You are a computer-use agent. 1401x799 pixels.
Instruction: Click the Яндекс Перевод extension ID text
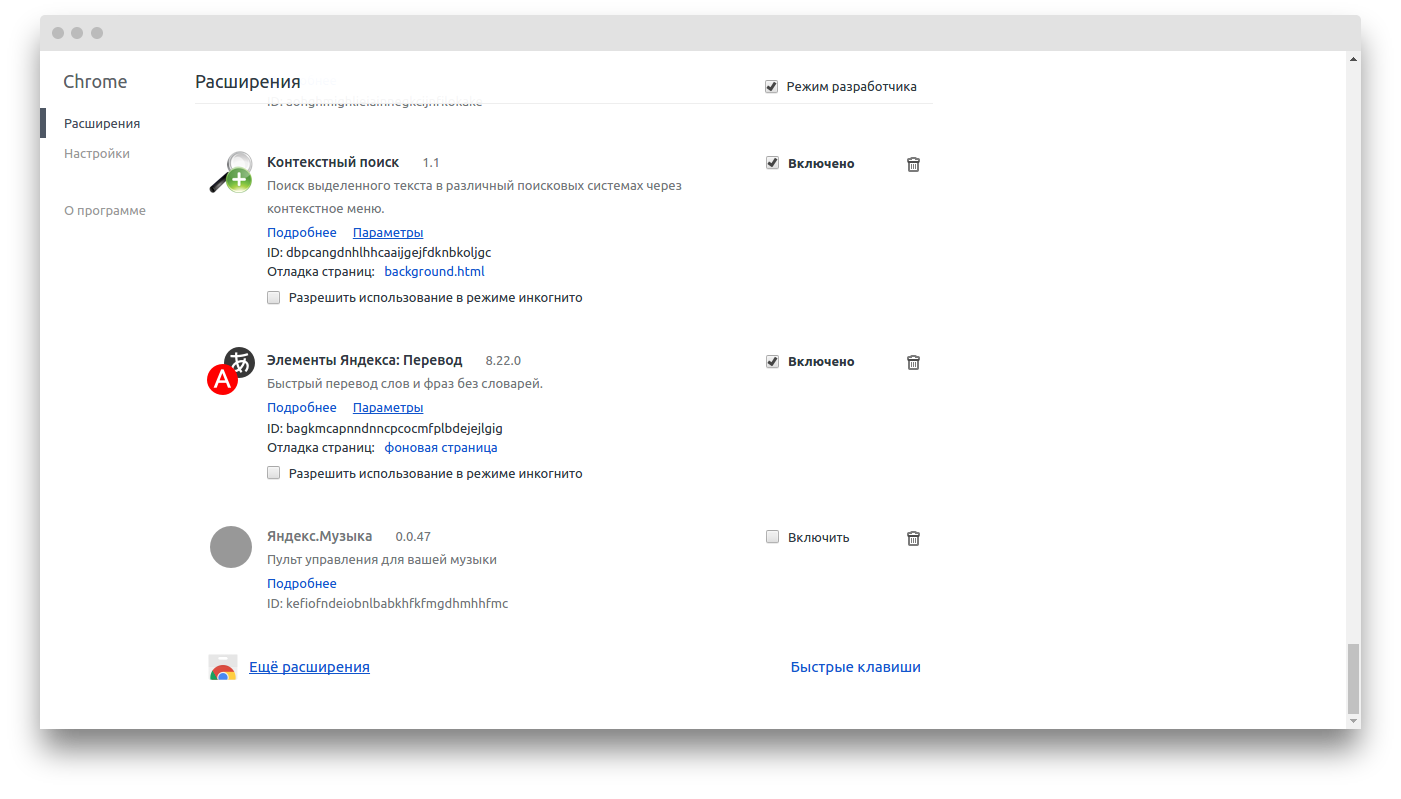tap(385, 428)
